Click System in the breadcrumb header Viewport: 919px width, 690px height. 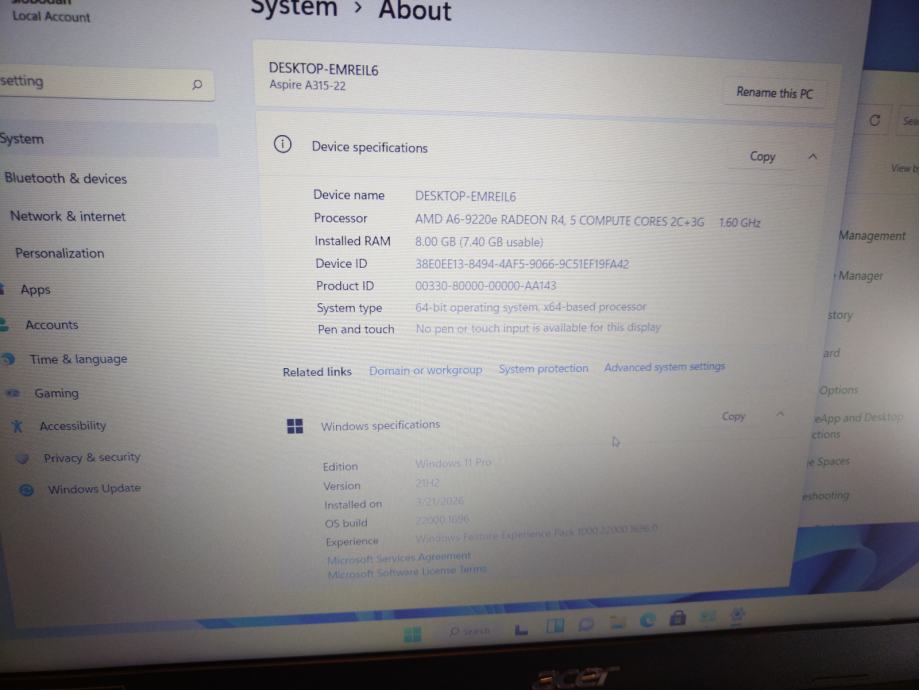click(x=294, y=8)
